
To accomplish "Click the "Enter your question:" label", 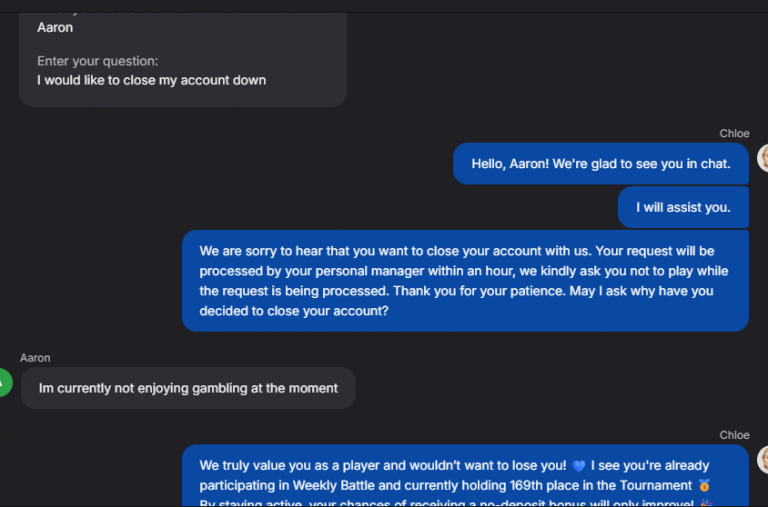I will tap(98, 62).
